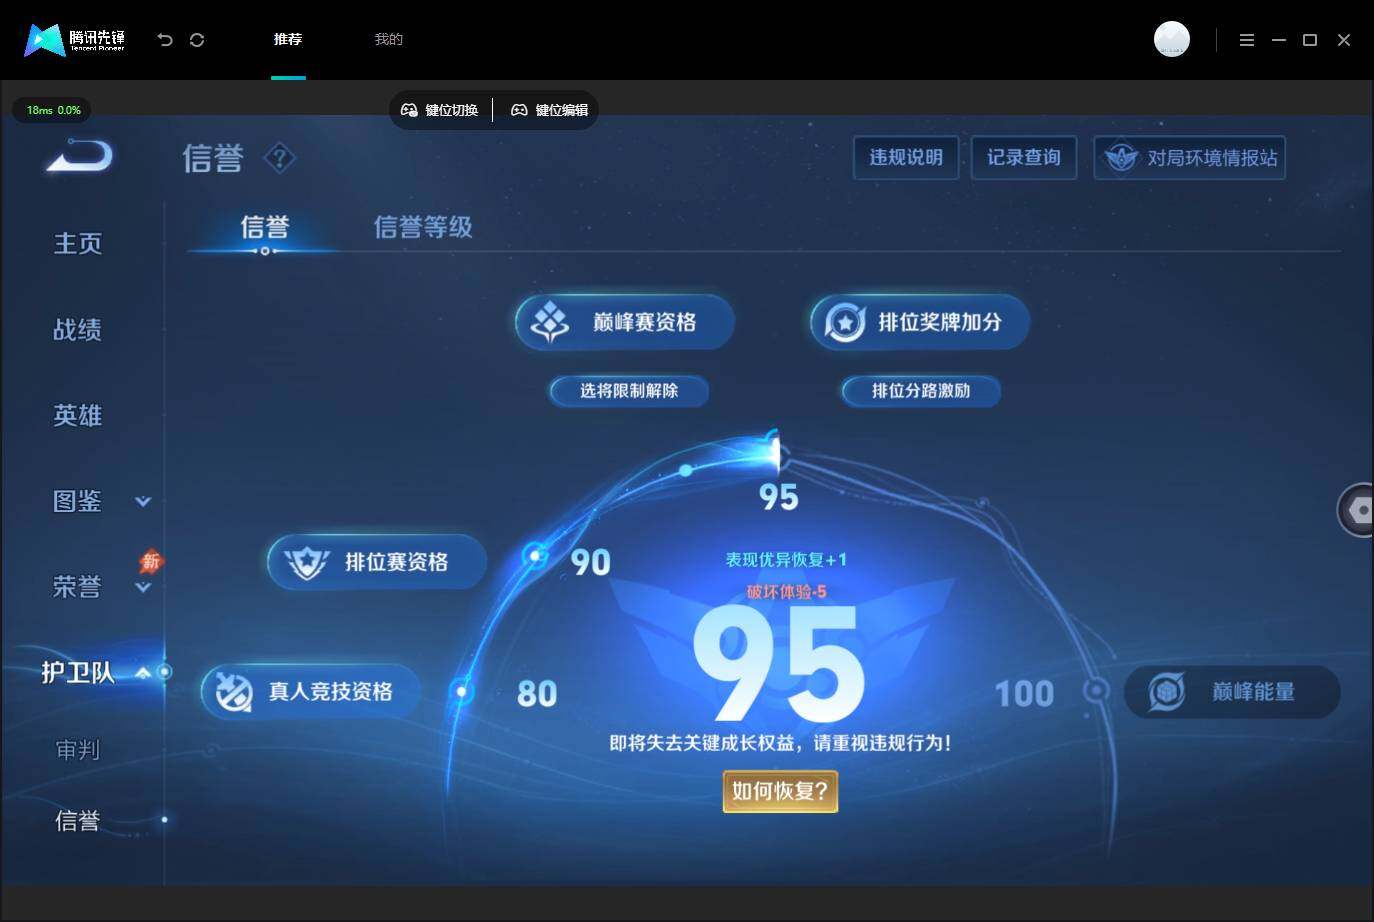1374x922 pixels.
Task: Go back with the undo arrow icon
Action: tap(165, 40)
